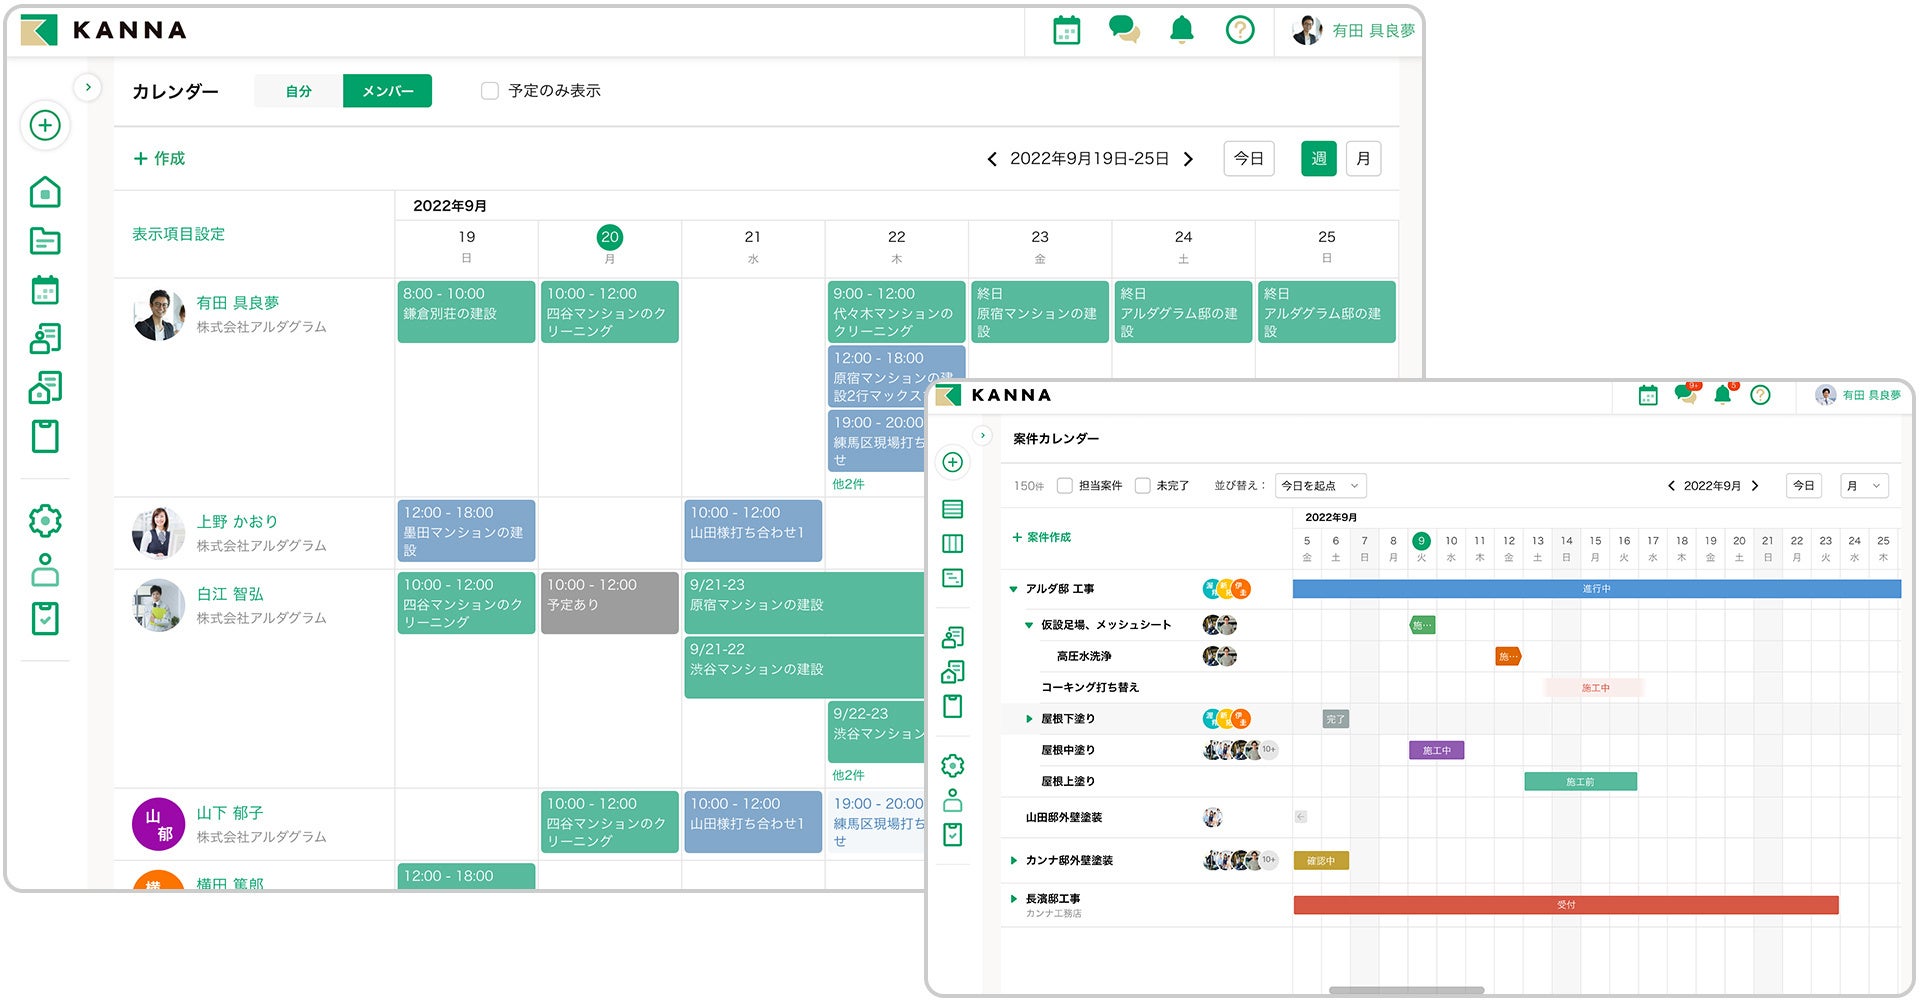Open the 今日を起点 sort dropdown
1920x1005 pixels.
1320,486
